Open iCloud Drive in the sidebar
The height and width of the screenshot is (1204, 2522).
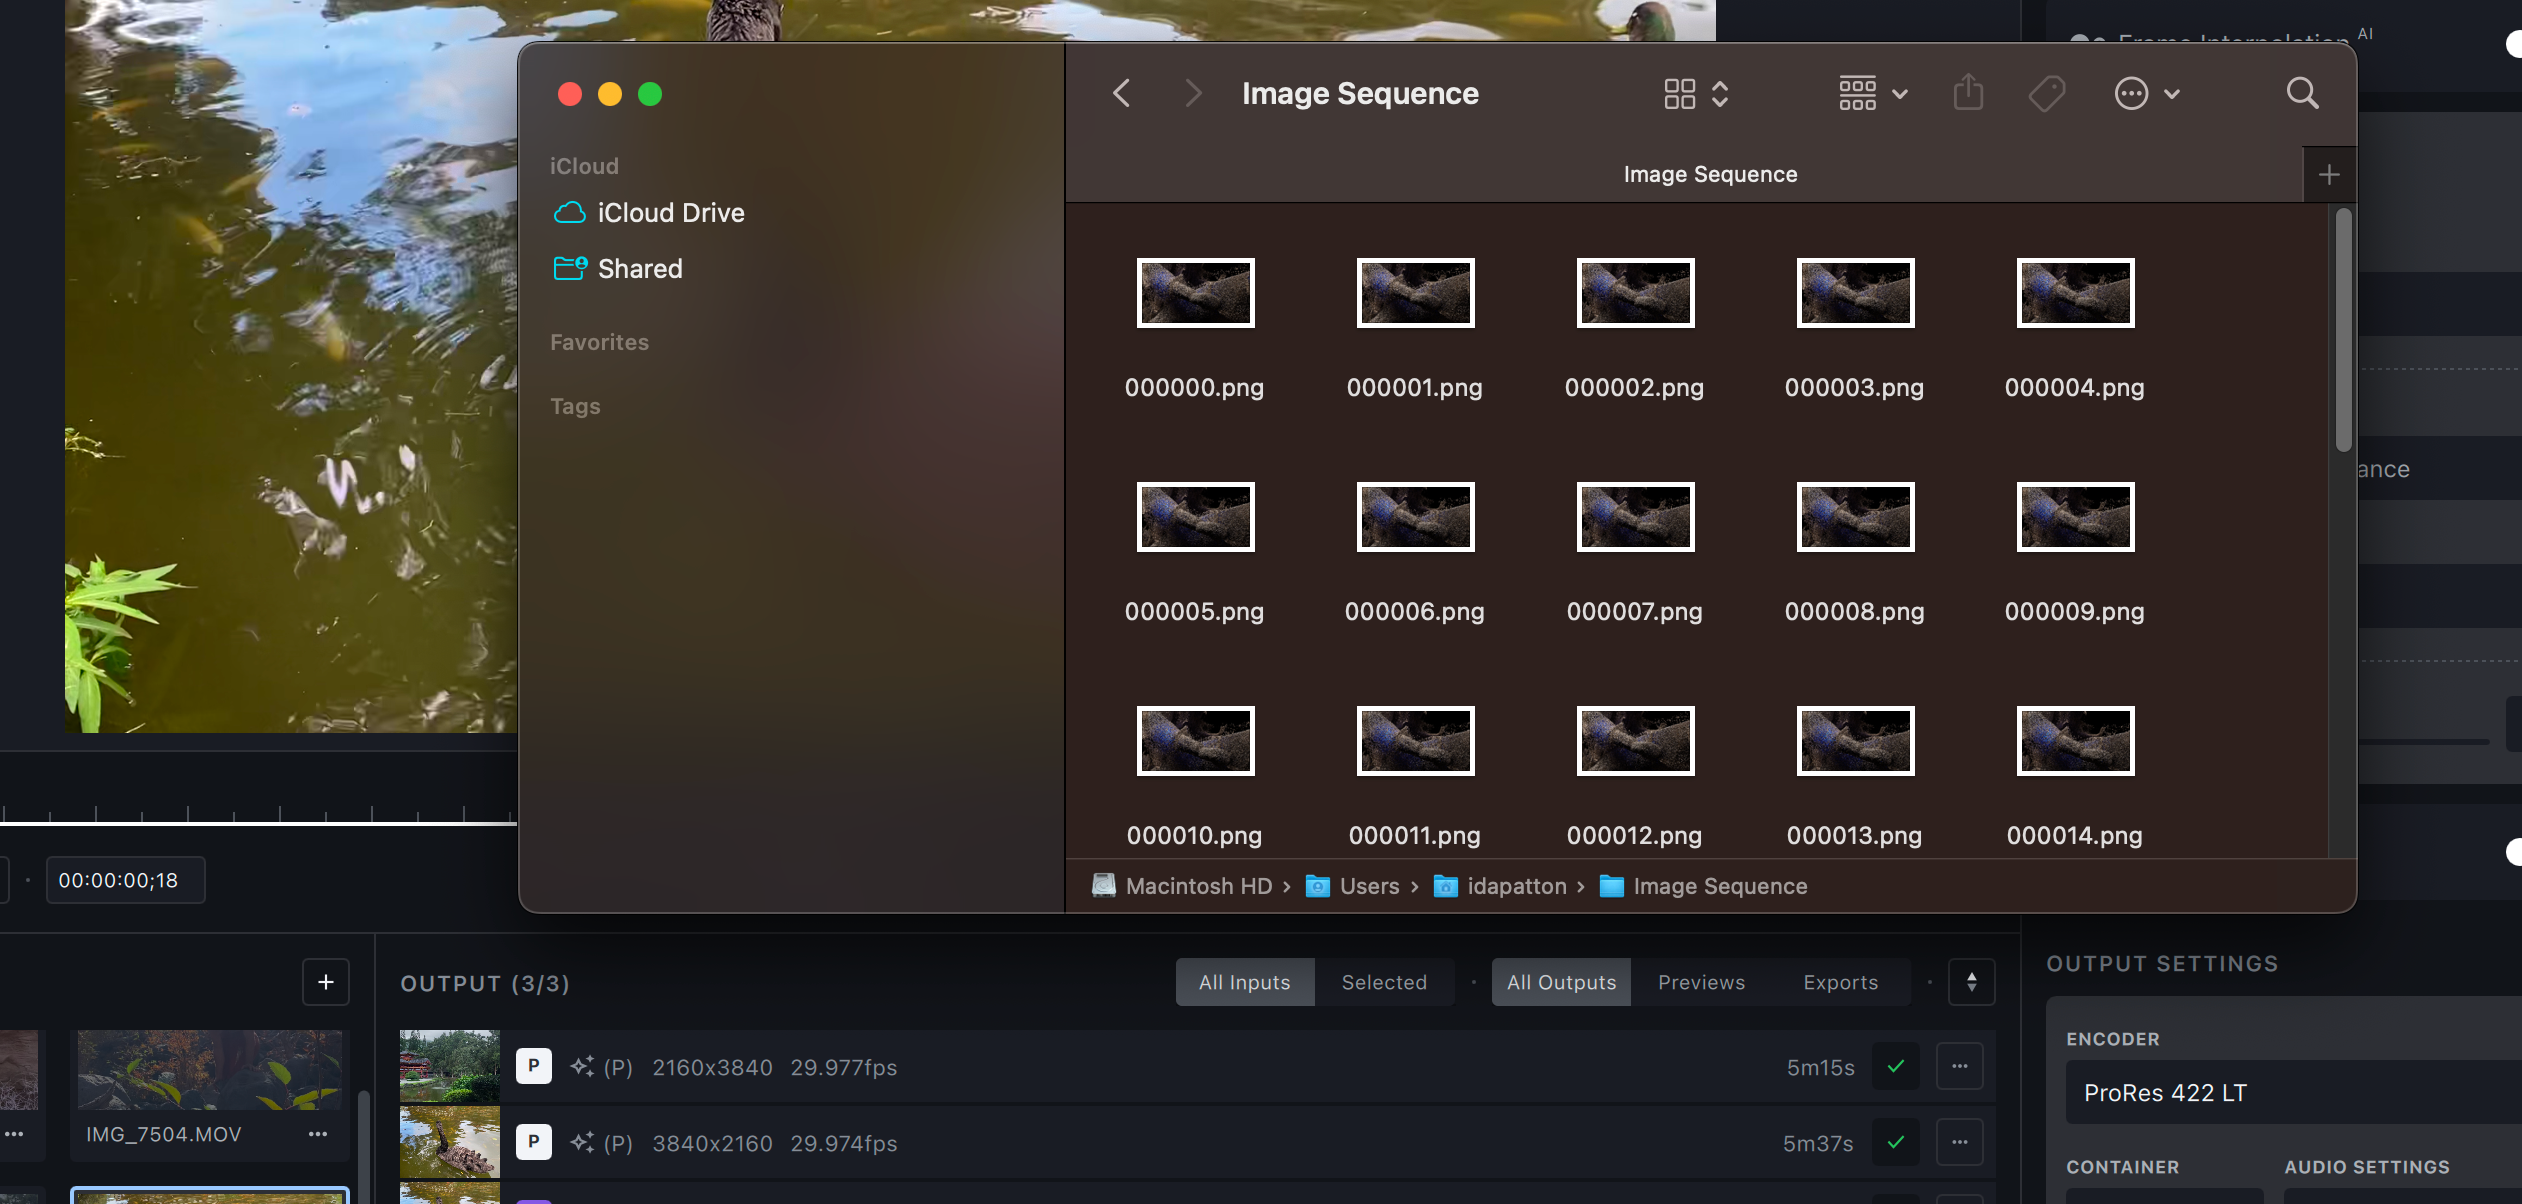point(670,213)
